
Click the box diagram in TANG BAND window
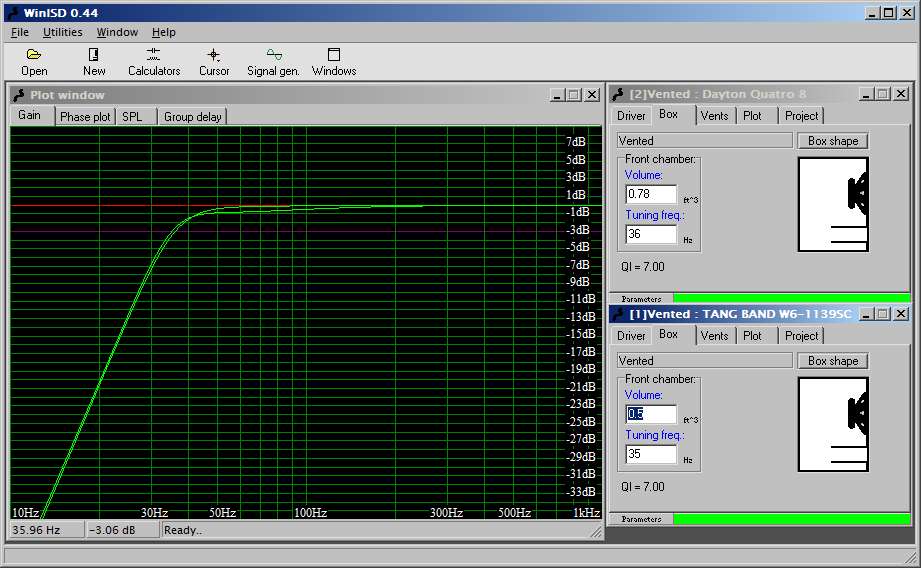[833, 424]
